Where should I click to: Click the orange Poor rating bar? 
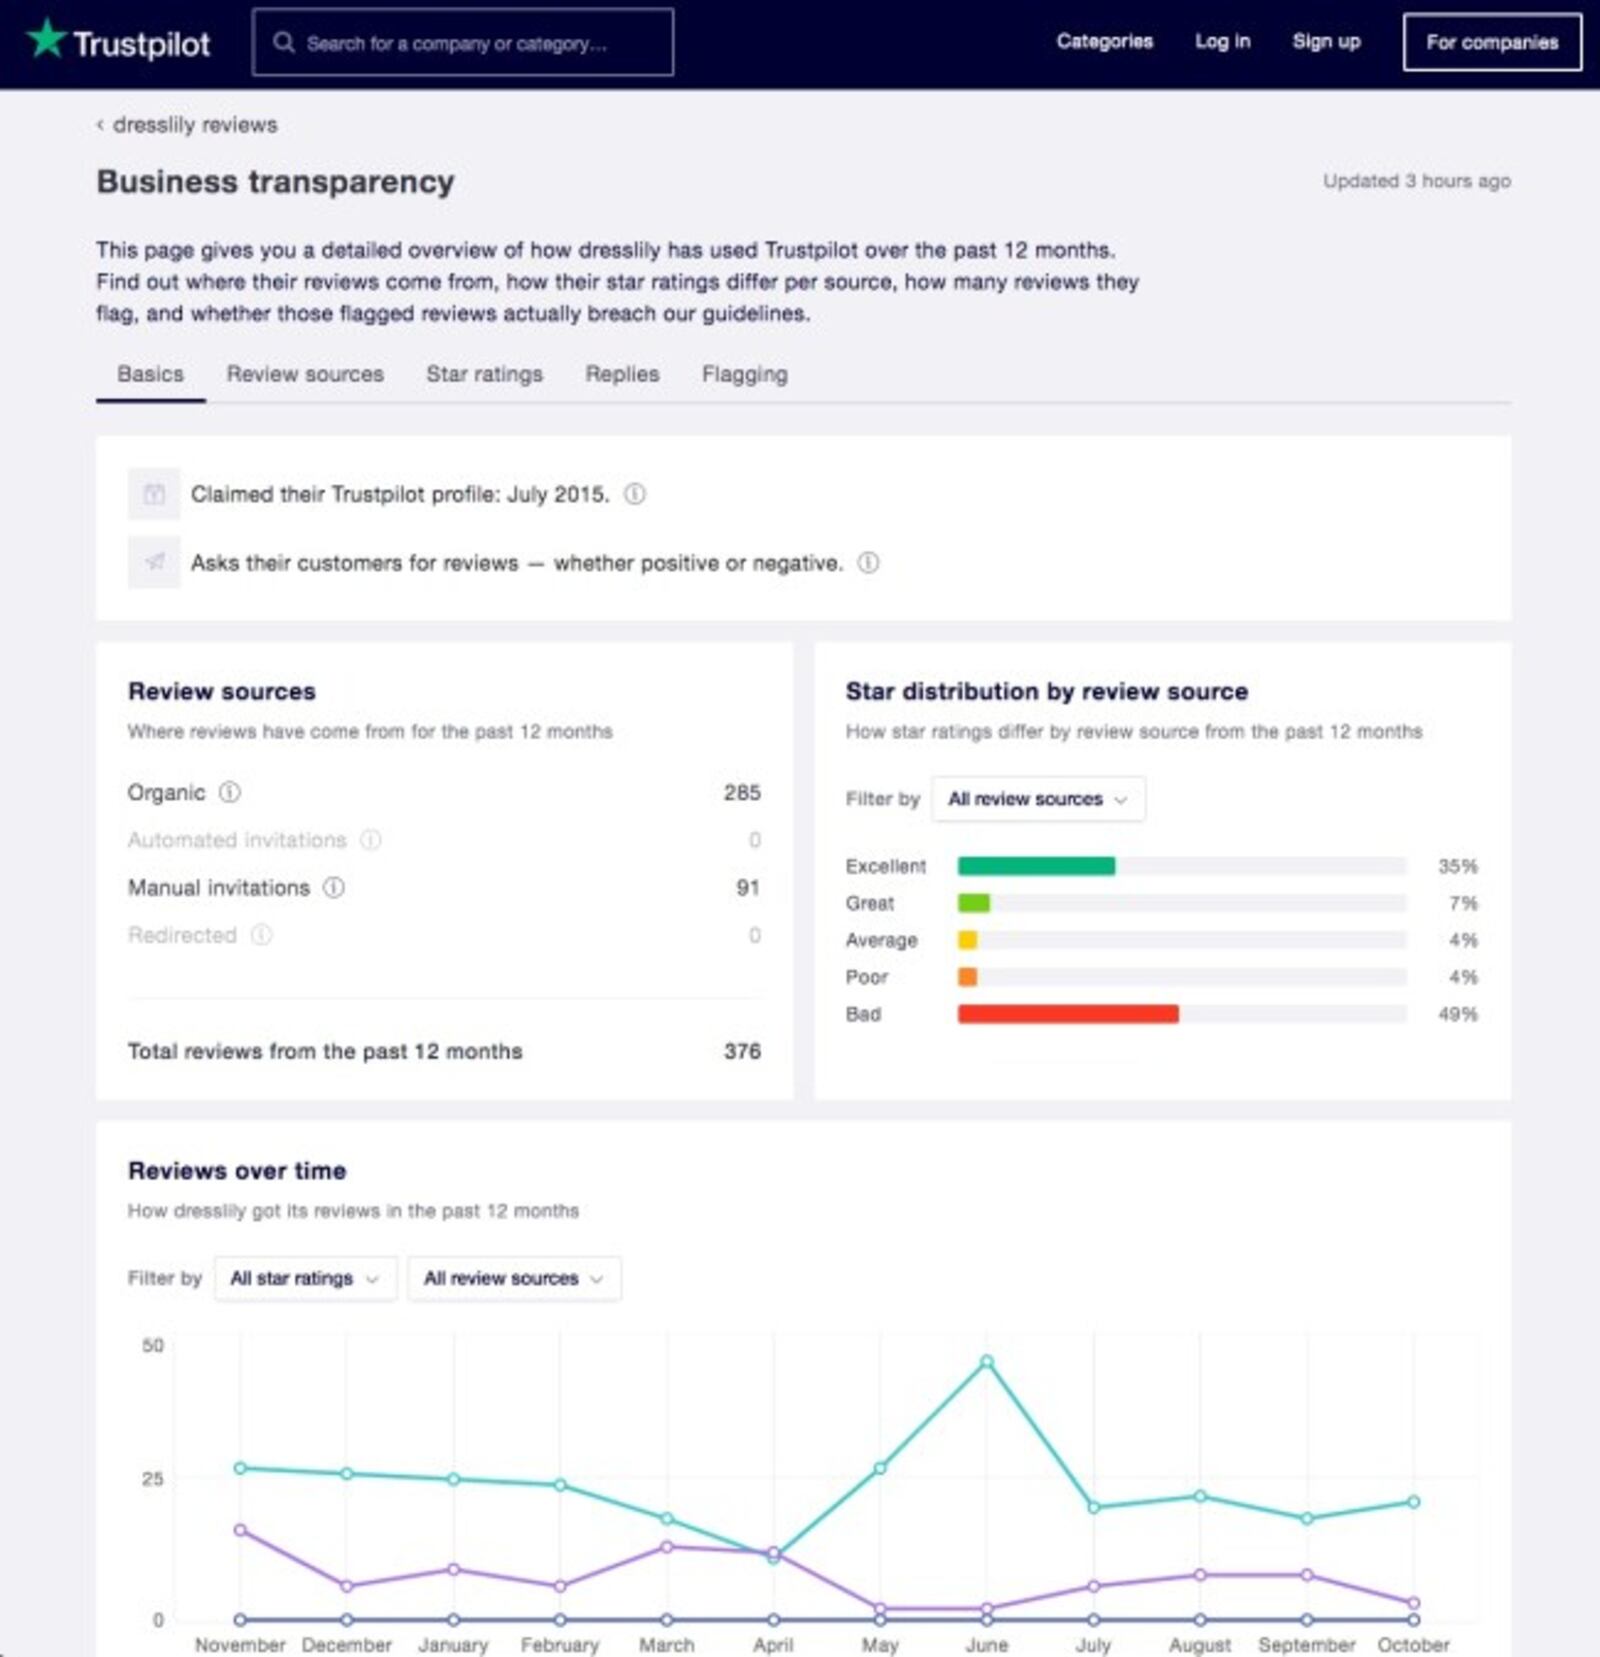click(x=967, y=977)
